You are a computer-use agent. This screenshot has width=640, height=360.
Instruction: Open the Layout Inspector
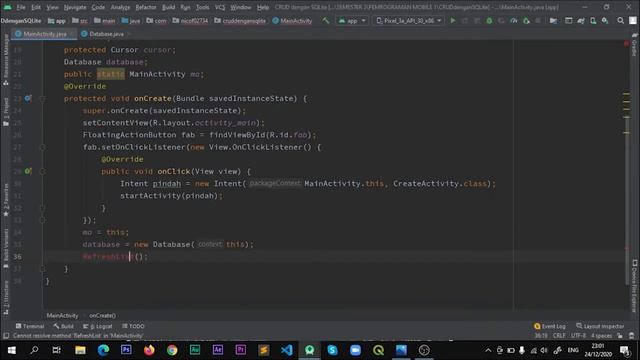click(x=600, y=326)
